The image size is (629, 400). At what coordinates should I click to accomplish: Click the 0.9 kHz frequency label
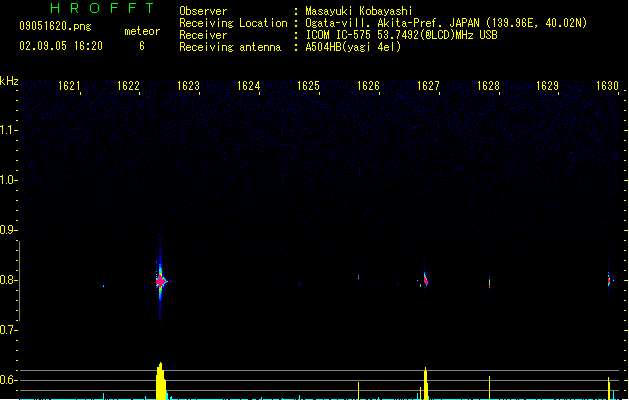pyautogui.click(x=8, y=230)
